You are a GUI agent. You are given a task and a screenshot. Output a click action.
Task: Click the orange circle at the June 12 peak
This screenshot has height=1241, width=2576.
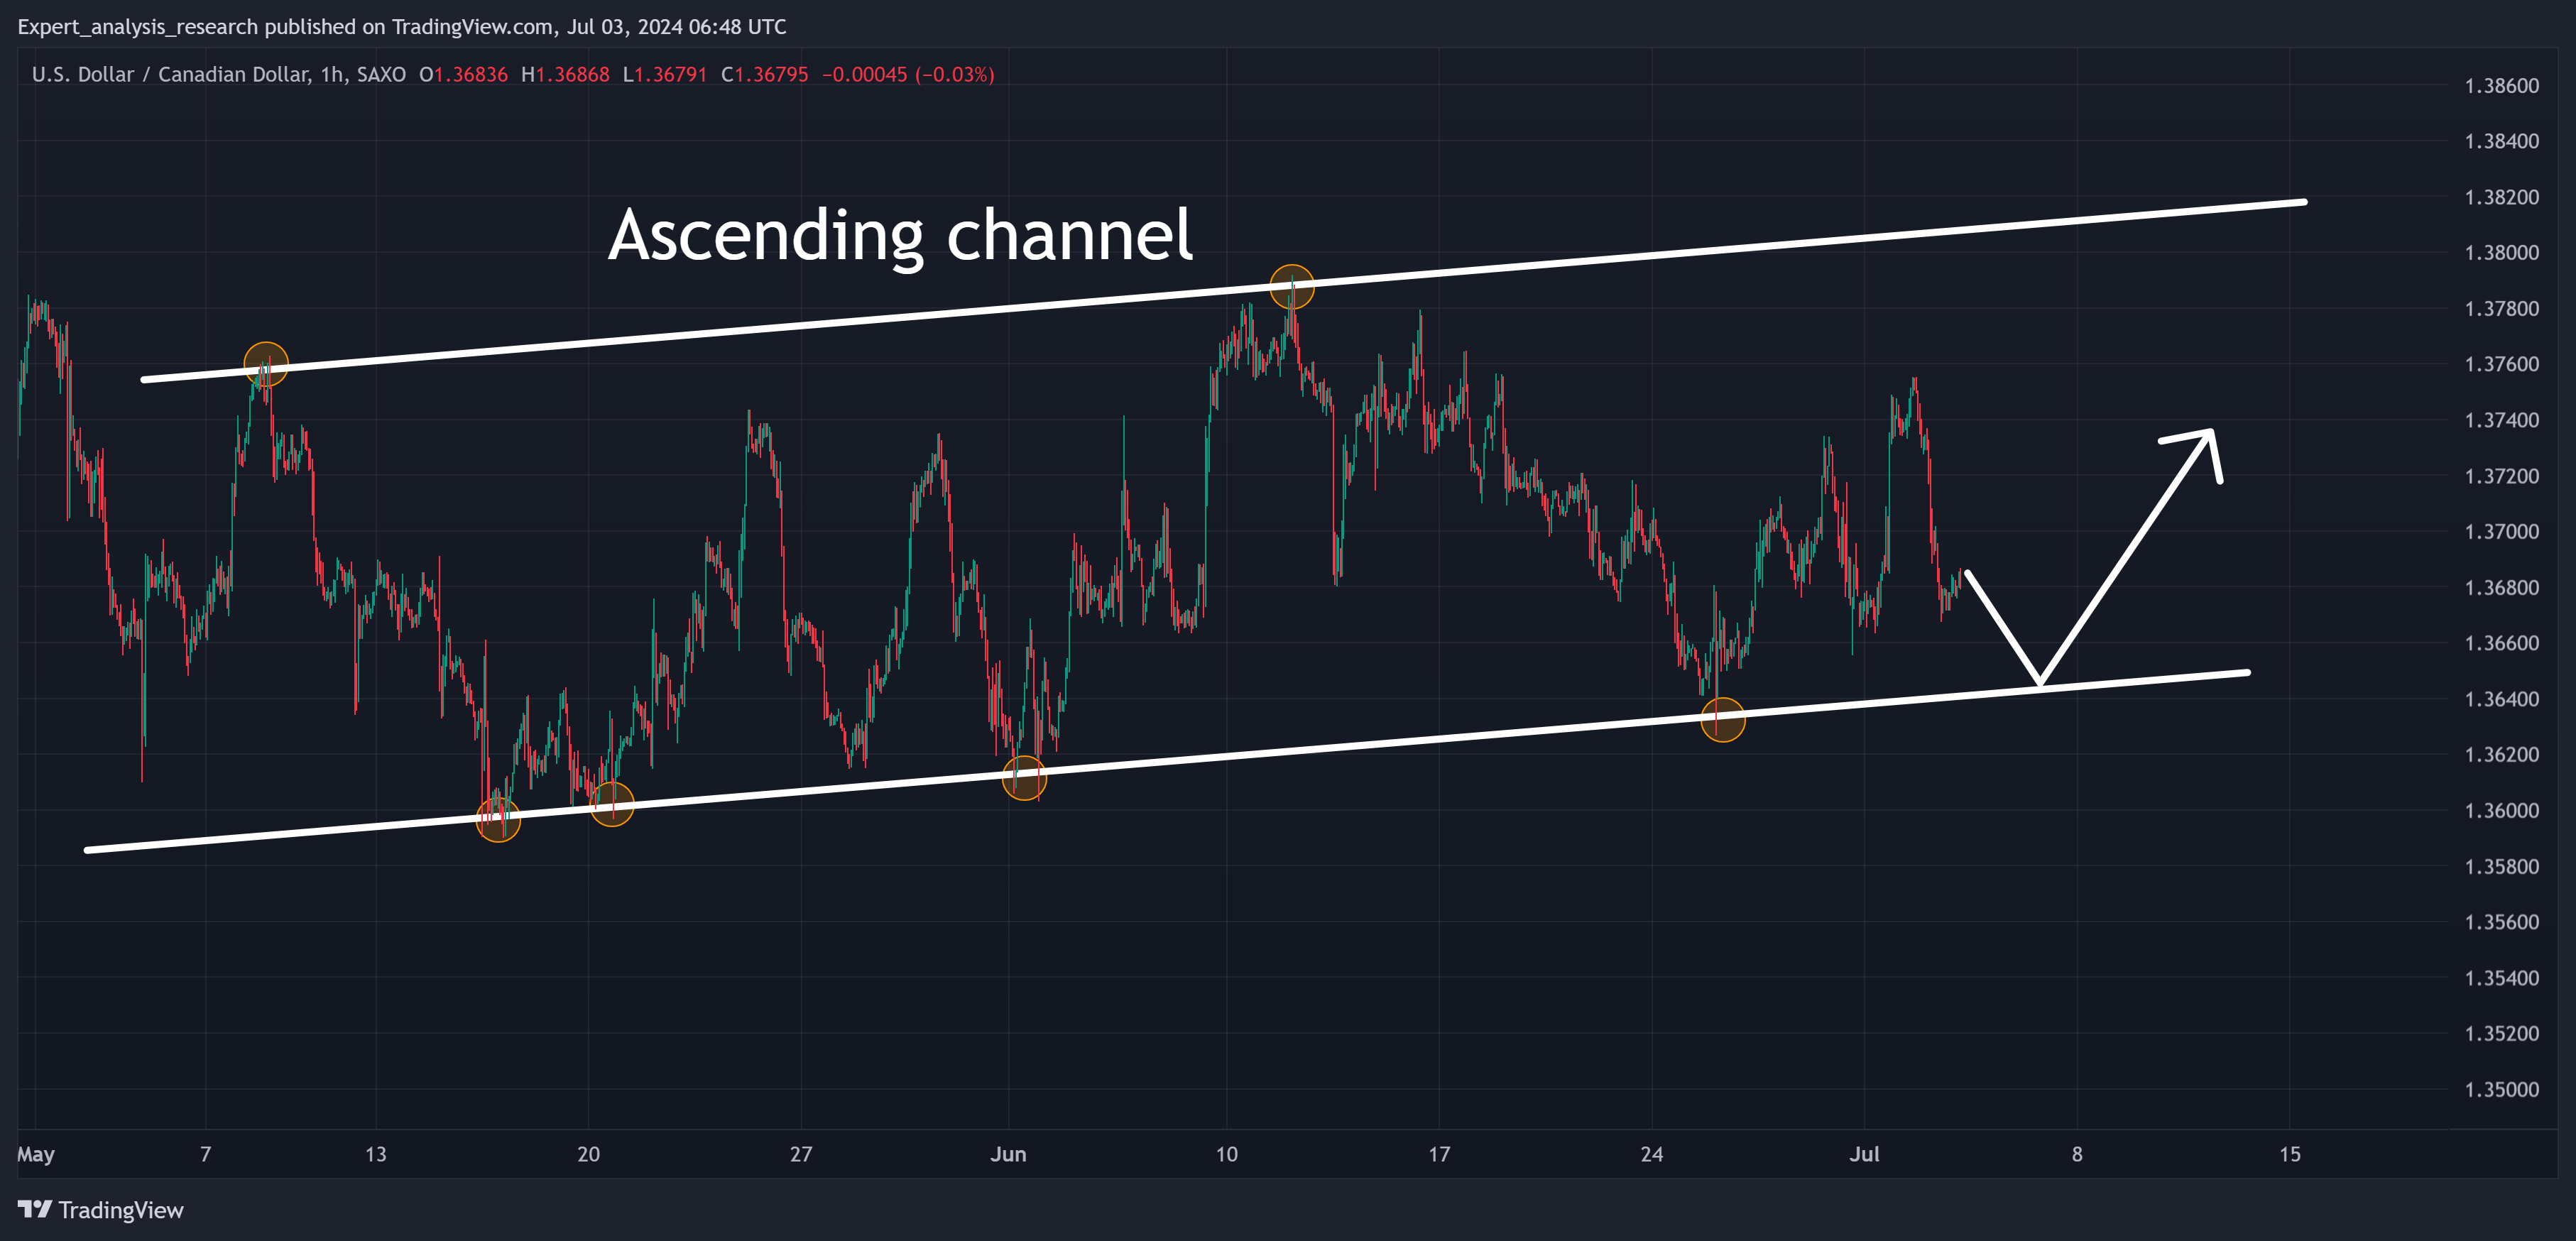click(1291, 287)
